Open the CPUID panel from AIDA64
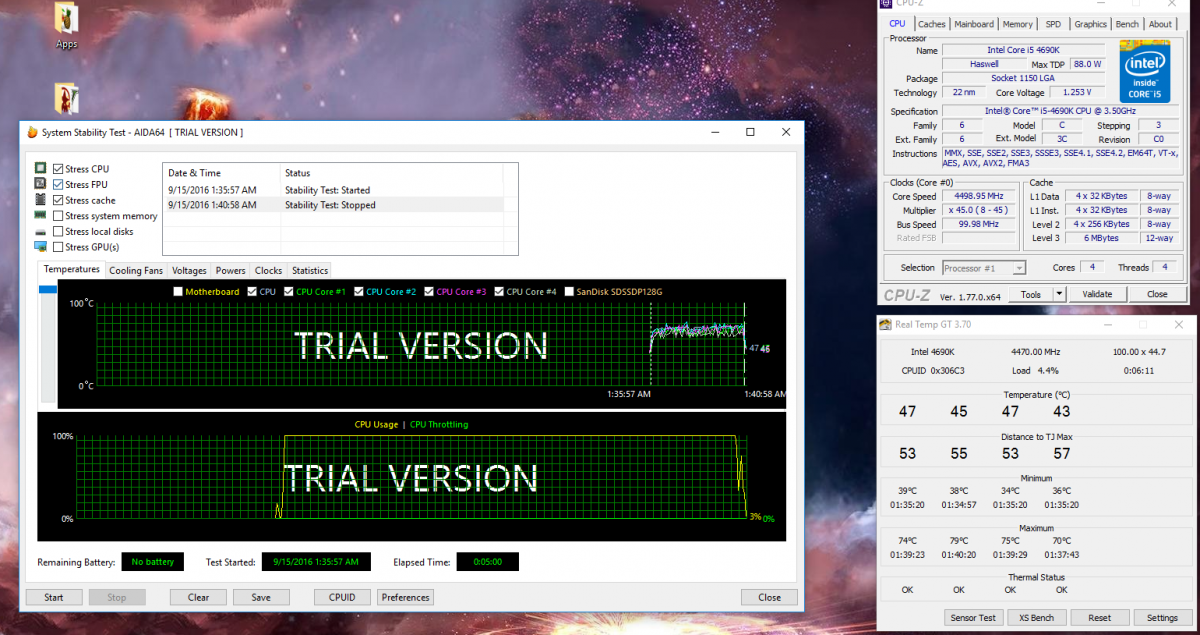 click(342, 597)
